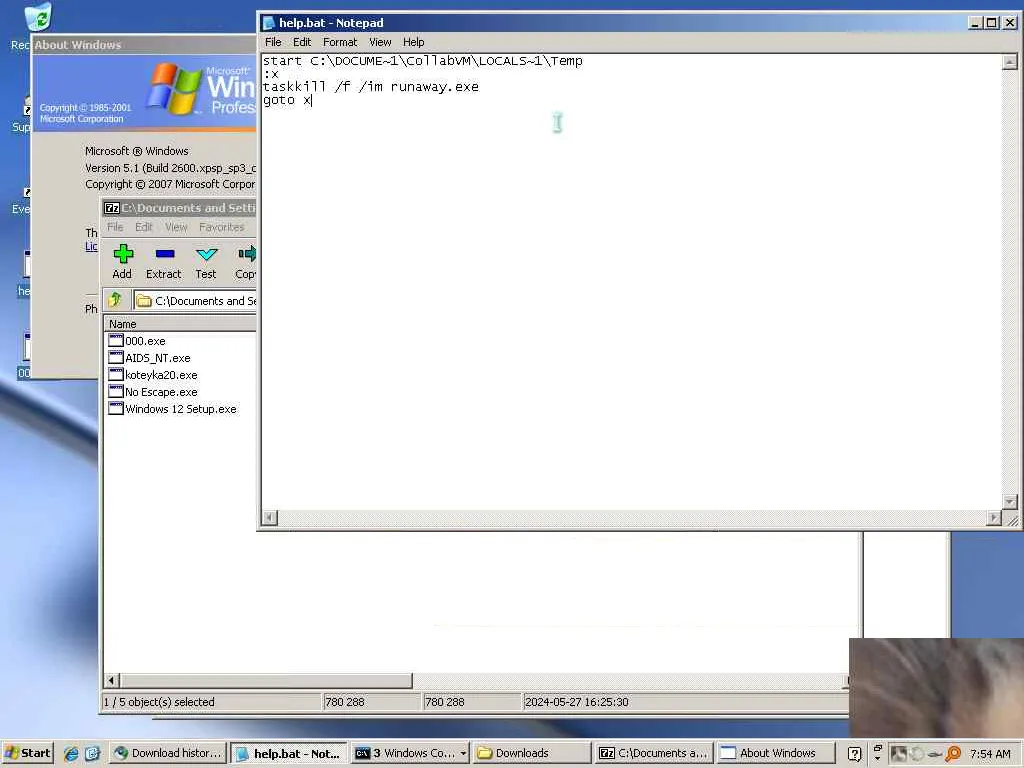
Task: Click Notepad vertical scrollbar down arrow
Action: pos(1010,502)
